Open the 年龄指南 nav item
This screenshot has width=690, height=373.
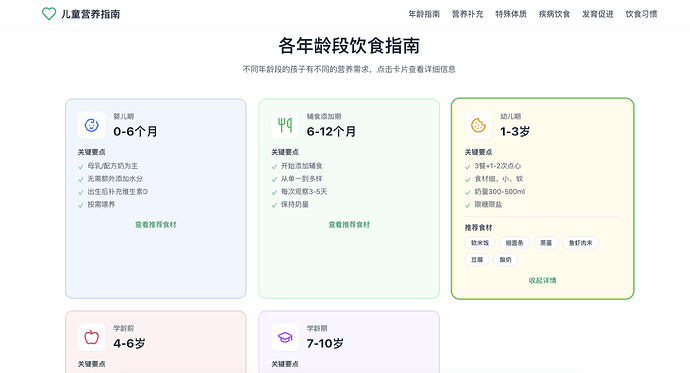(424, 14)
